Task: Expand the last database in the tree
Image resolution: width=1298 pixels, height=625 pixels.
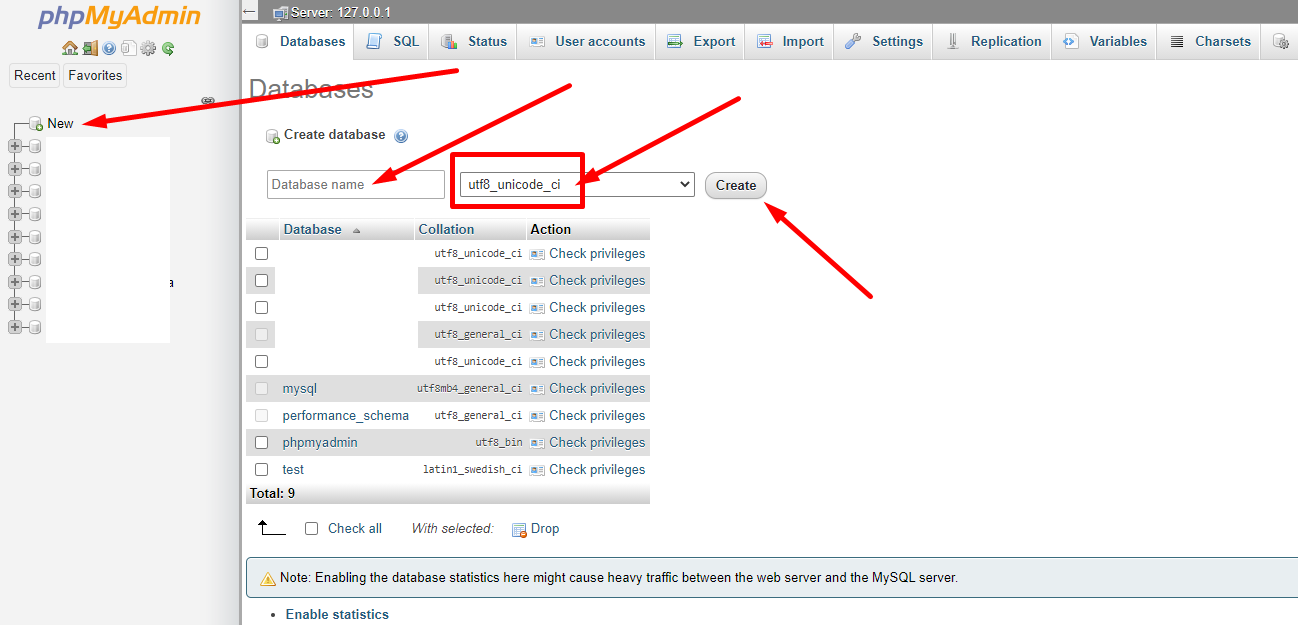Action: click(x=15, y=327)
